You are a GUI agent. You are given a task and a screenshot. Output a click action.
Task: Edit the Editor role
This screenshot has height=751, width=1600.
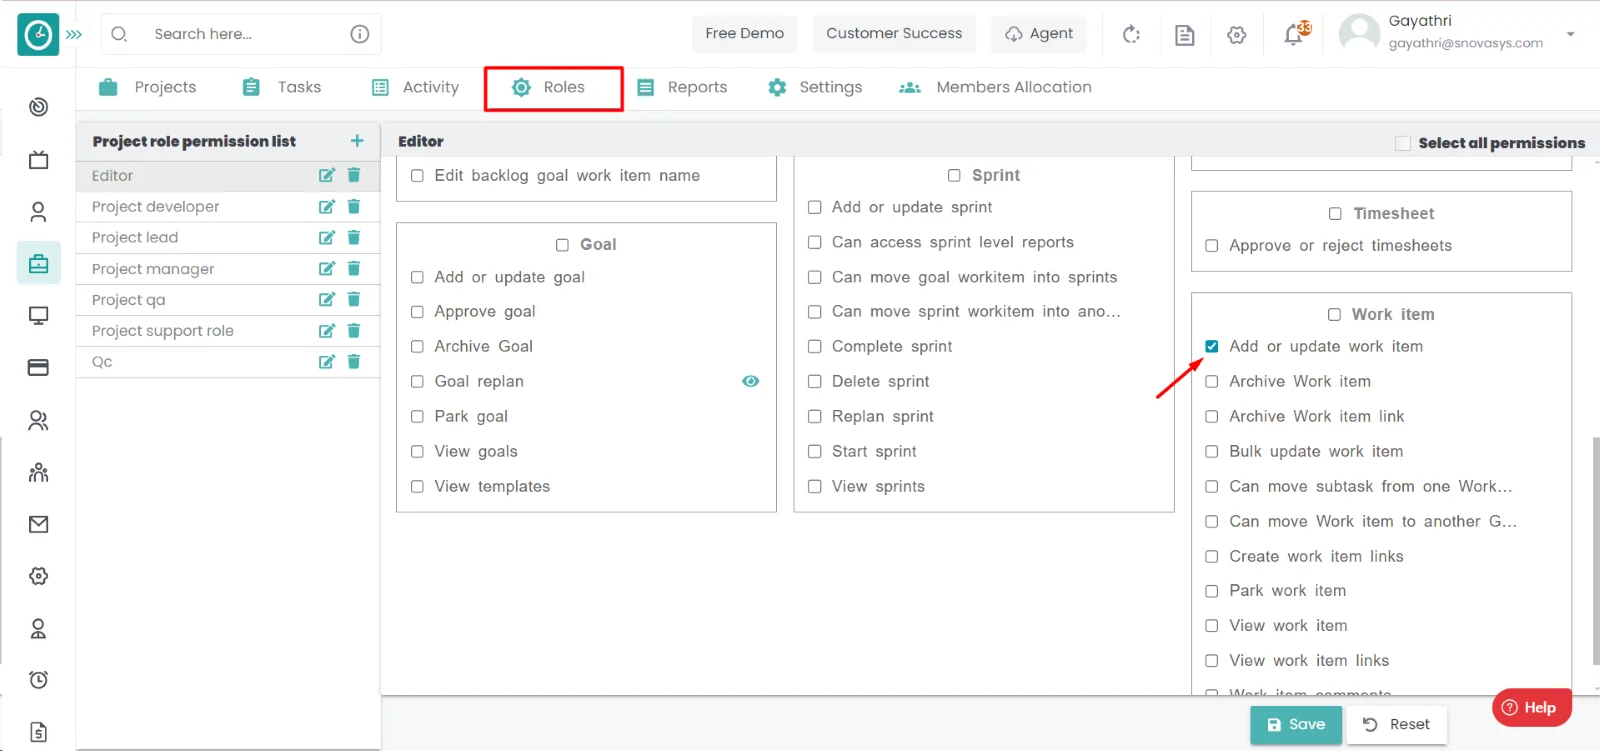point(326,175)
